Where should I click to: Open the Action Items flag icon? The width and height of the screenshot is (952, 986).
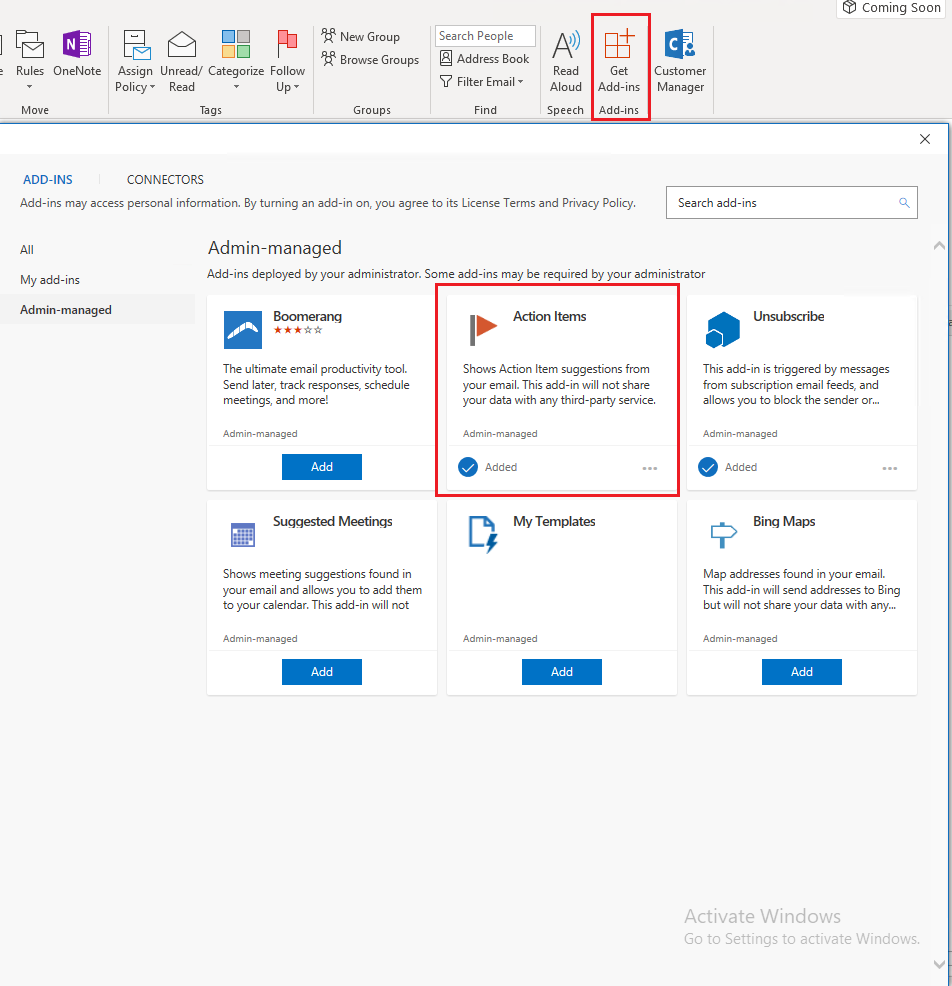483,330
